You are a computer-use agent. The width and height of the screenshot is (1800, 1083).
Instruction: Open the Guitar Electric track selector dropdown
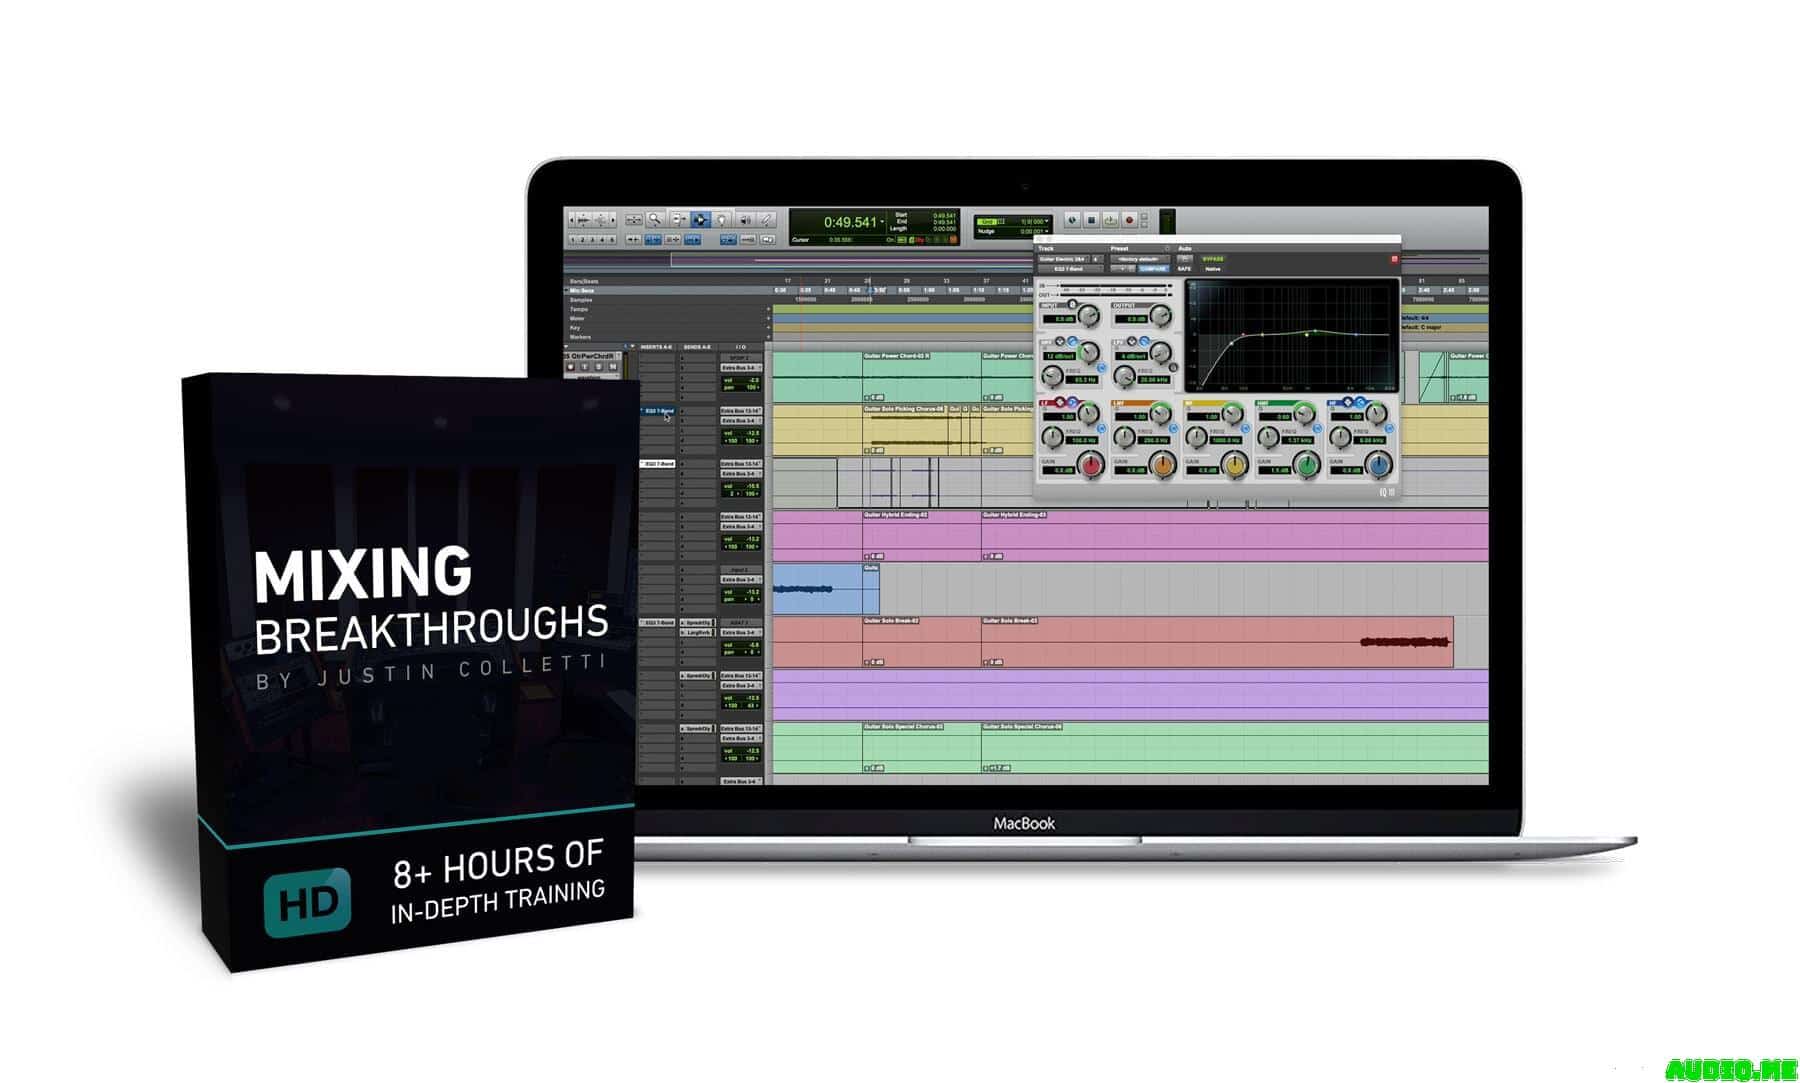tap(1062, 259)
